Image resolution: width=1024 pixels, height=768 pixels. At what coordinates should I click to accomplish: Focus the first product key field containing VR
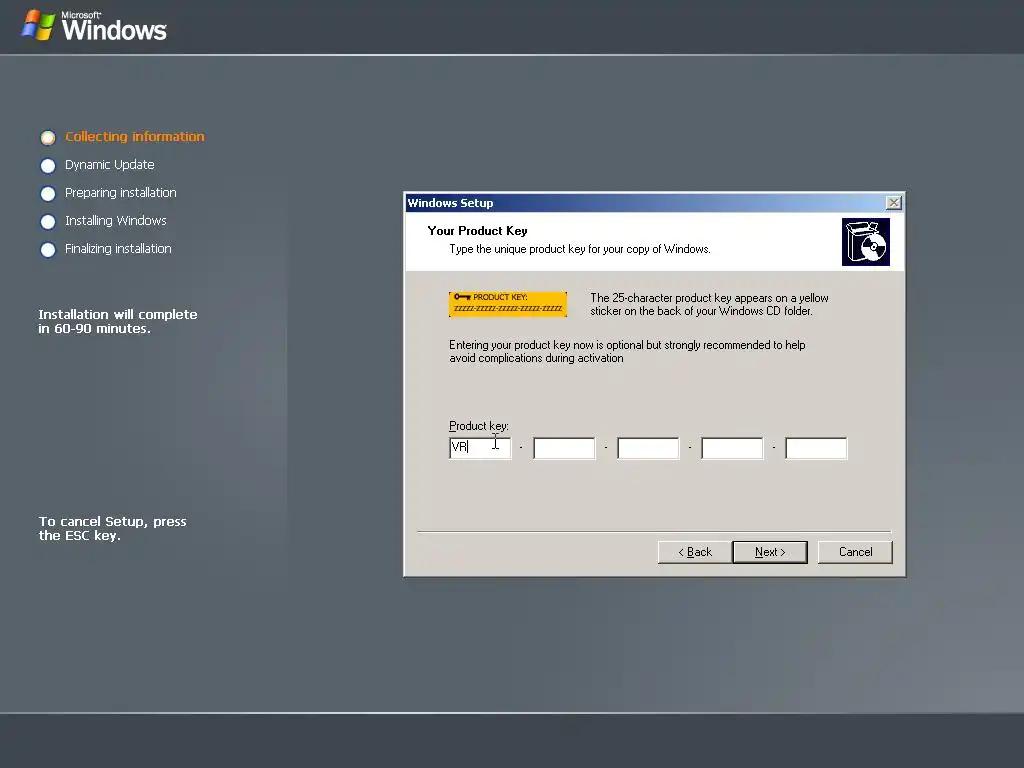point(480,448)
